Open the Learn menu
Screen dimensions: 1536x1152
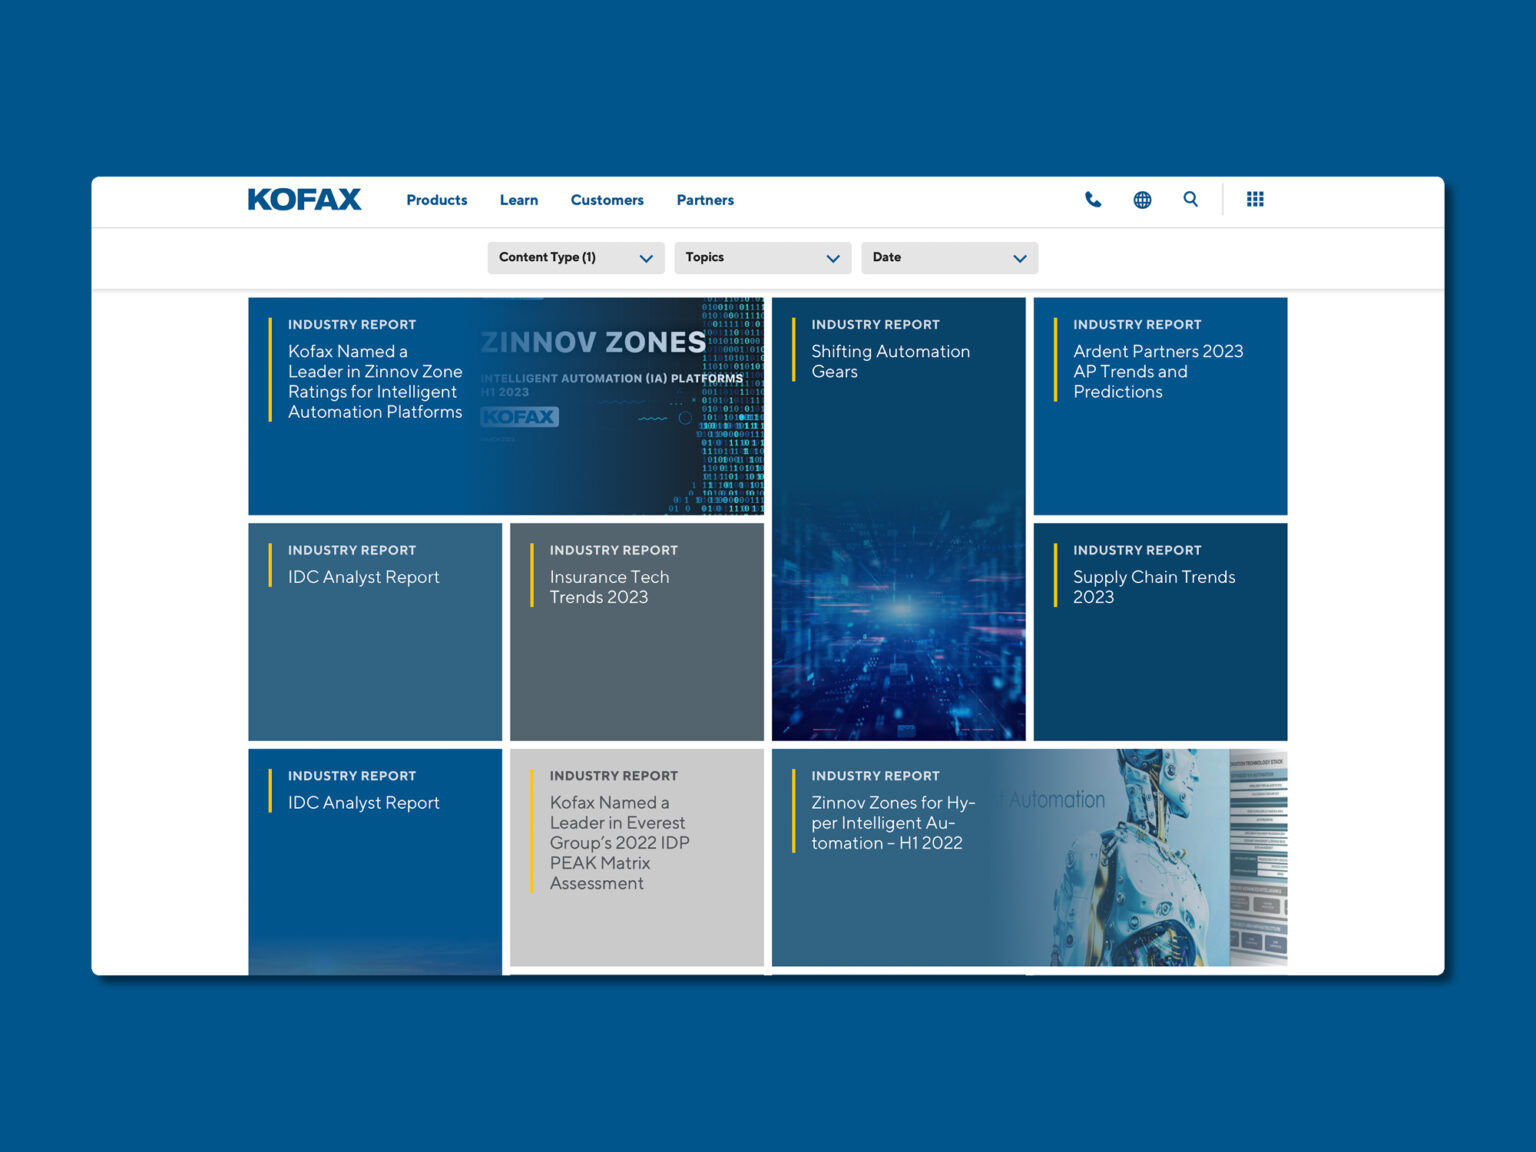[518, 200]
